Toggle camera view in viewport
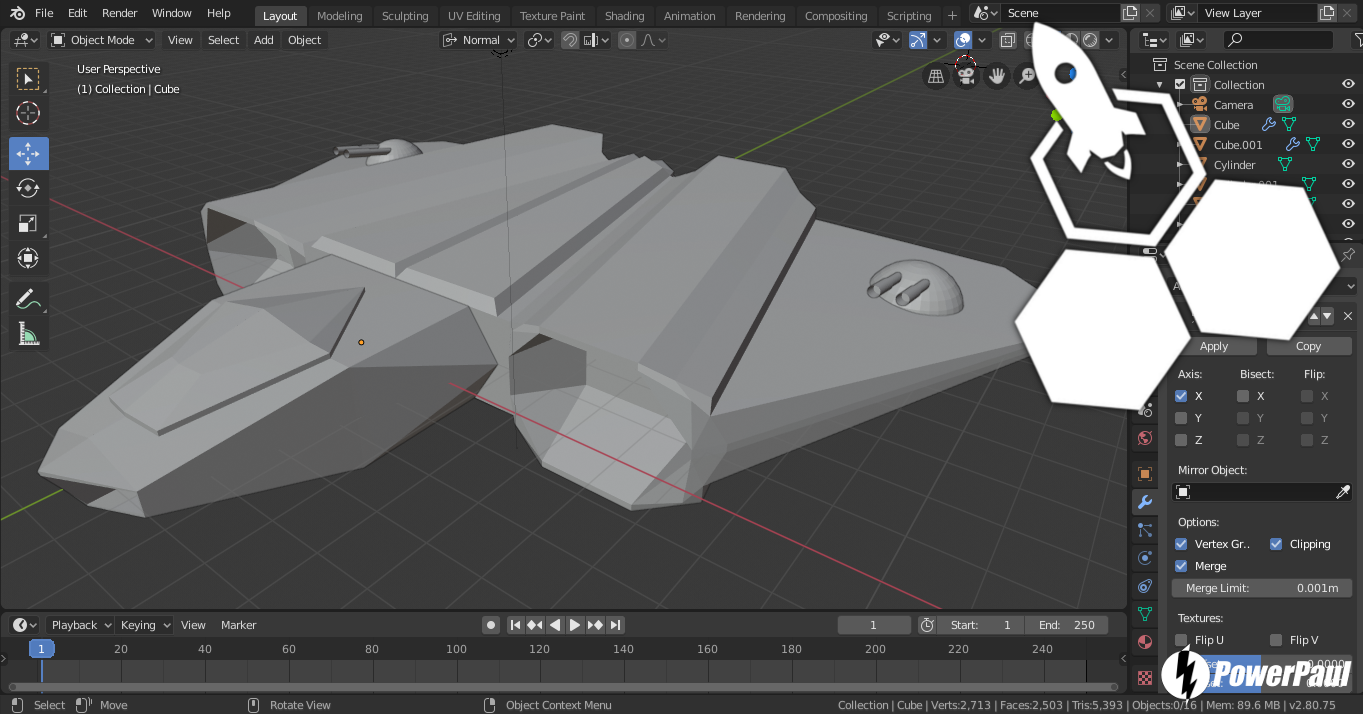This screenshot has height=714, width=1363. [966, 76]
